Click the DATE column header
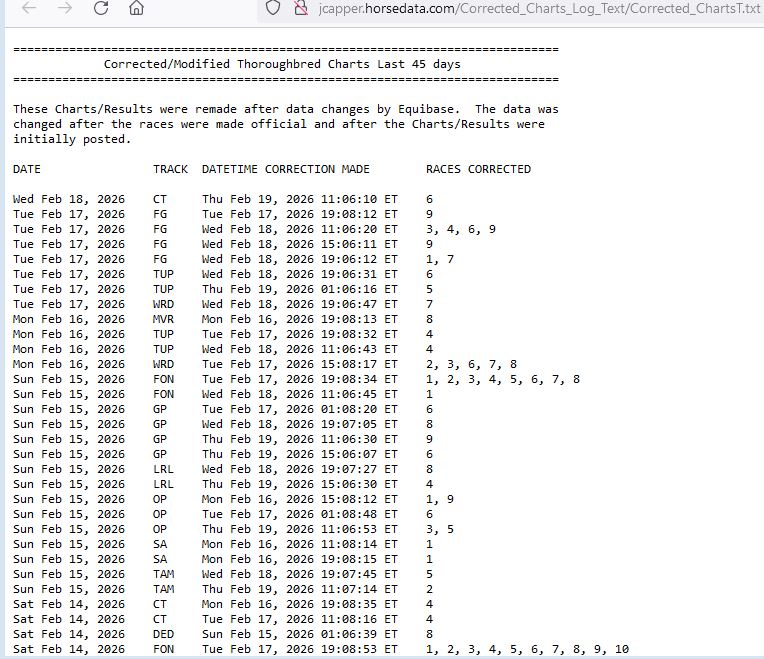The image size is (764, 659). click(x=27, y=169)
